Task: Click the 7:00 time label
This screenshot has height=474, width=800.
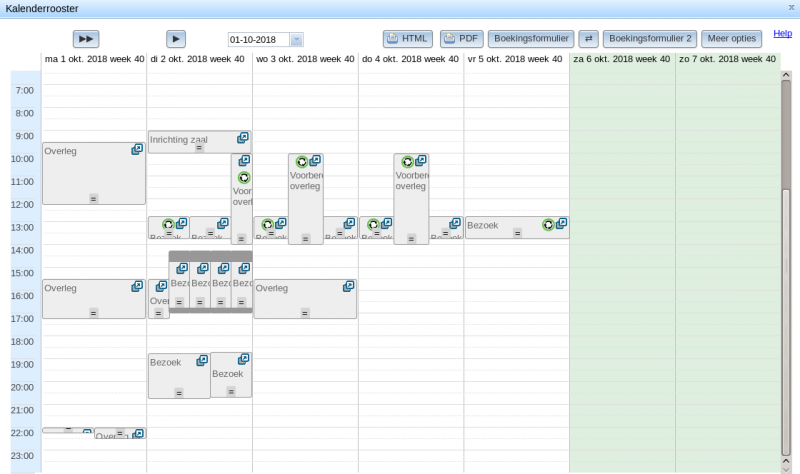Action: 24,90
